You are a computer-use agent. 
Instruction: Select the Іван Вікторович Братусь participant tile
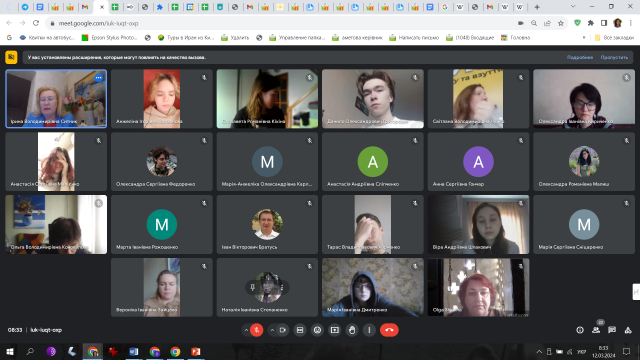click(x=267, y=224)
